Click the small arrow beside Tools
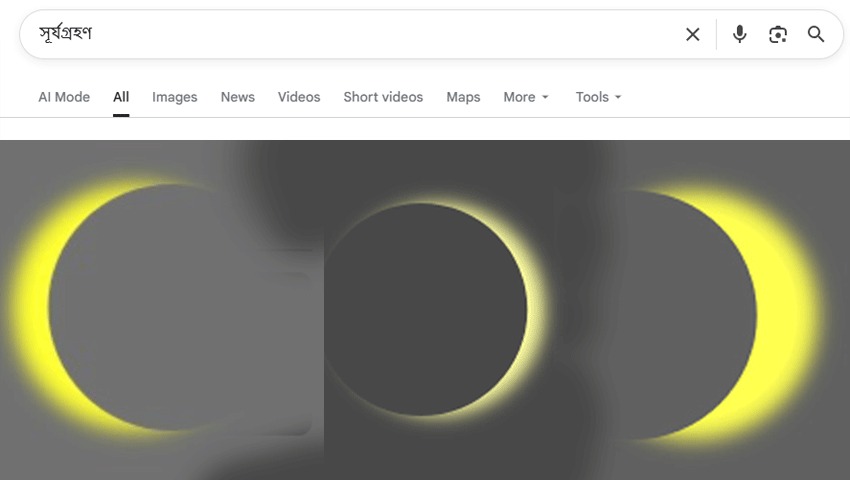The image size is (850, 480). click(617, 98)
